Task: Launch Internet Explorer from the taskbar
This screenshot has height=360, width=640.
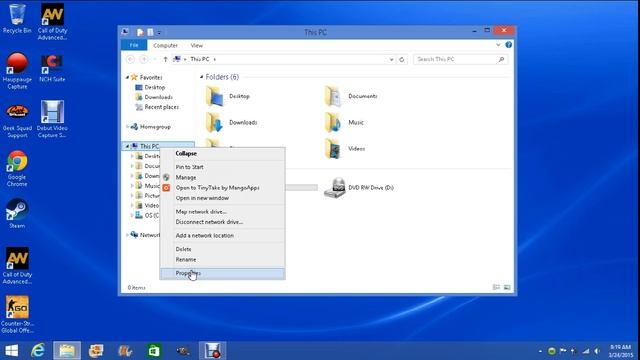Action: tap(38, 351)
